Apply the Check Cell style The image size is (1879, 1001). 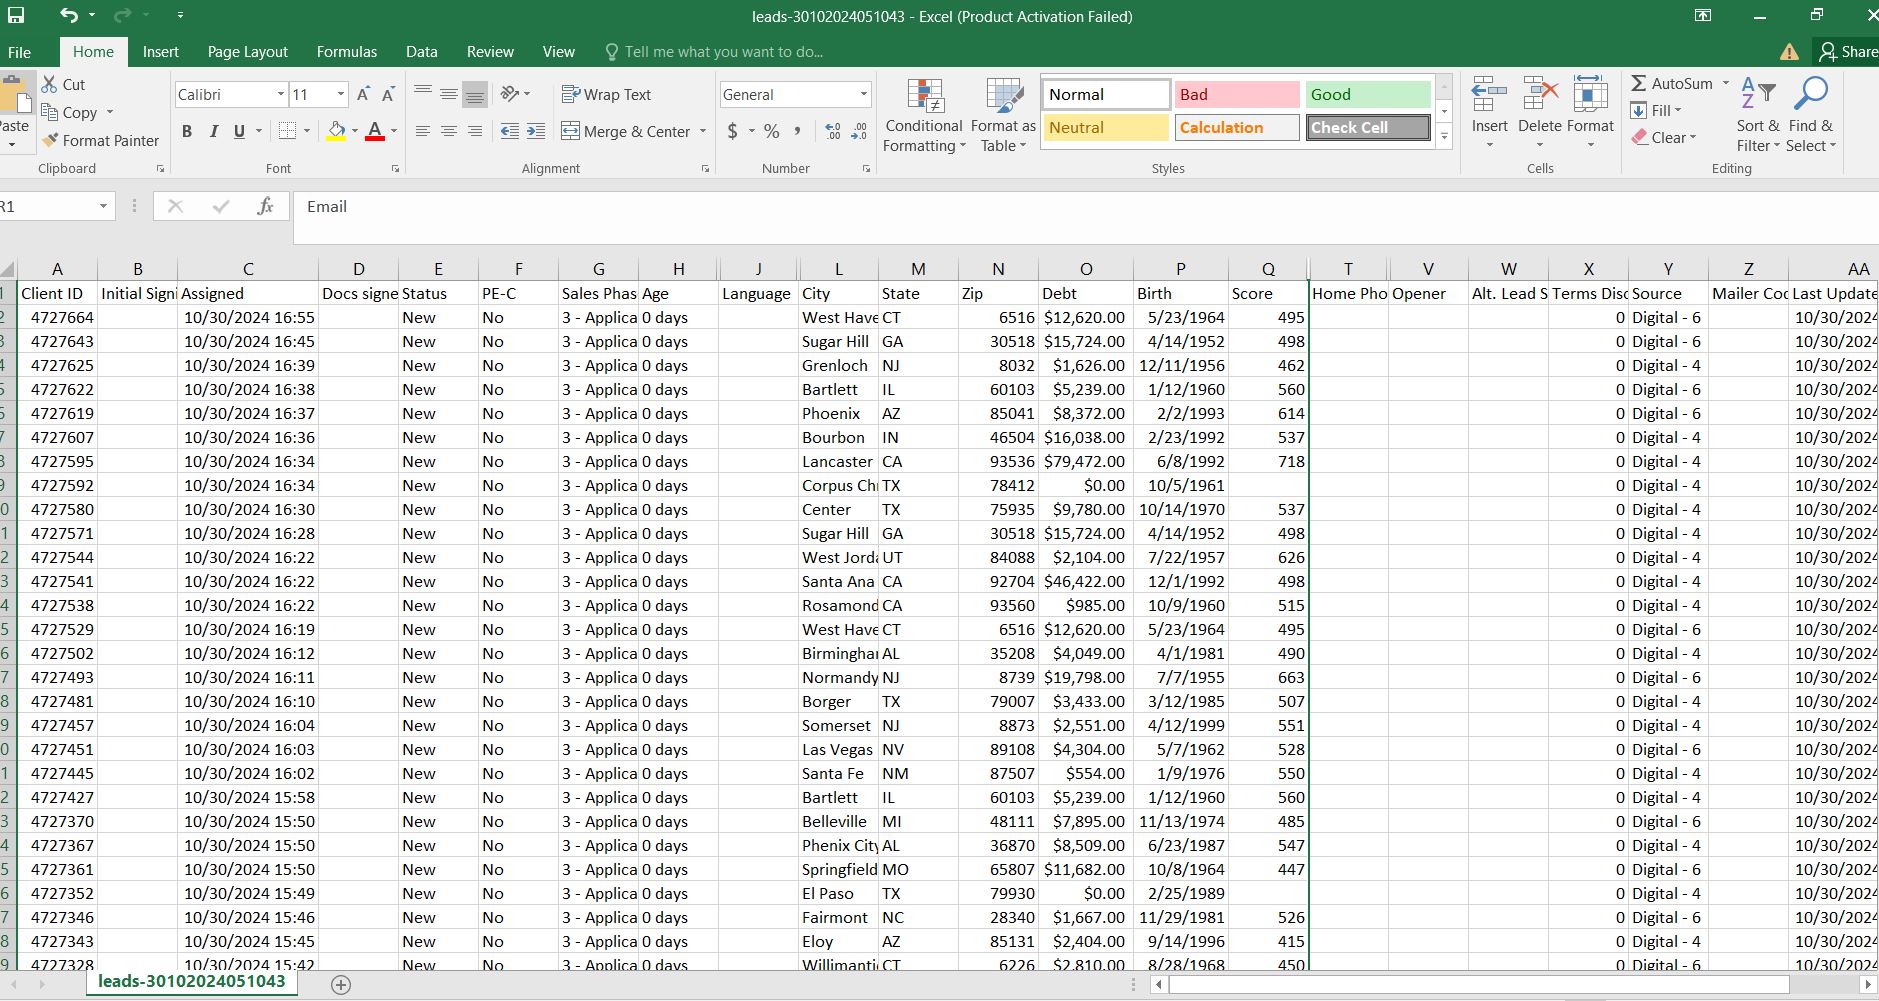(x=1367, y=127)
